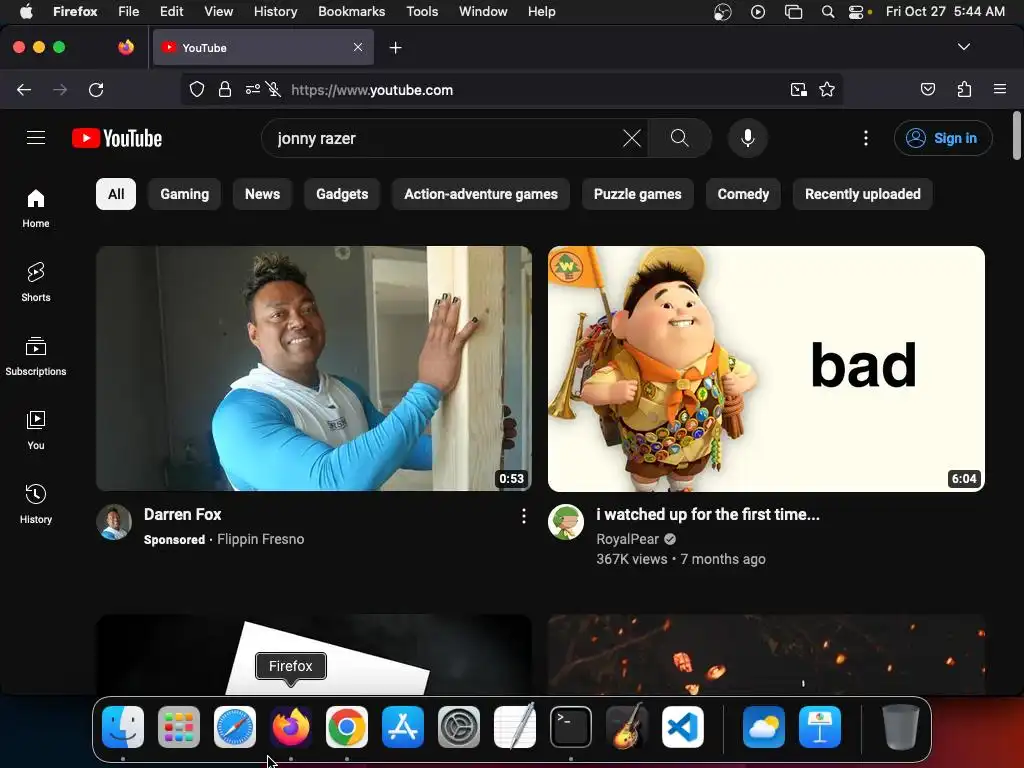Viewport: 1024px width, 768px height.
Task: Open Flippin Fresno channel link
Action: (261, 539)
